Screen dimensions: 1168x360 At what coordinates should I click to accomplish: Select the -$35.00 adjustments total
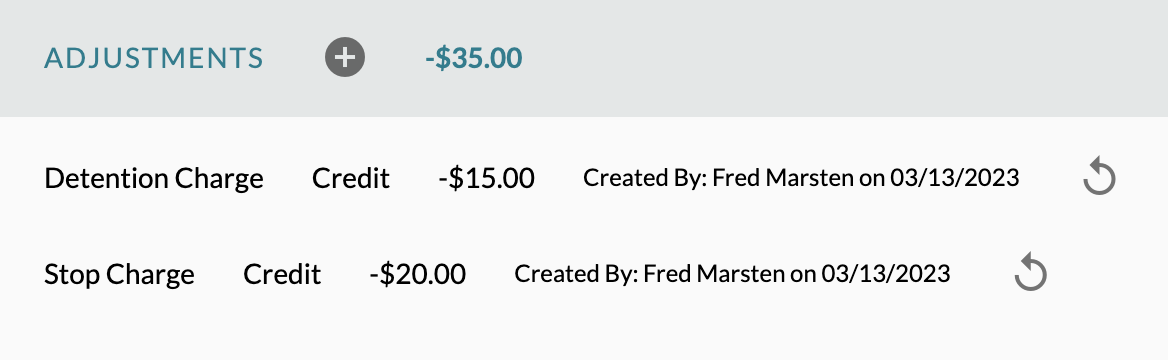474,58
